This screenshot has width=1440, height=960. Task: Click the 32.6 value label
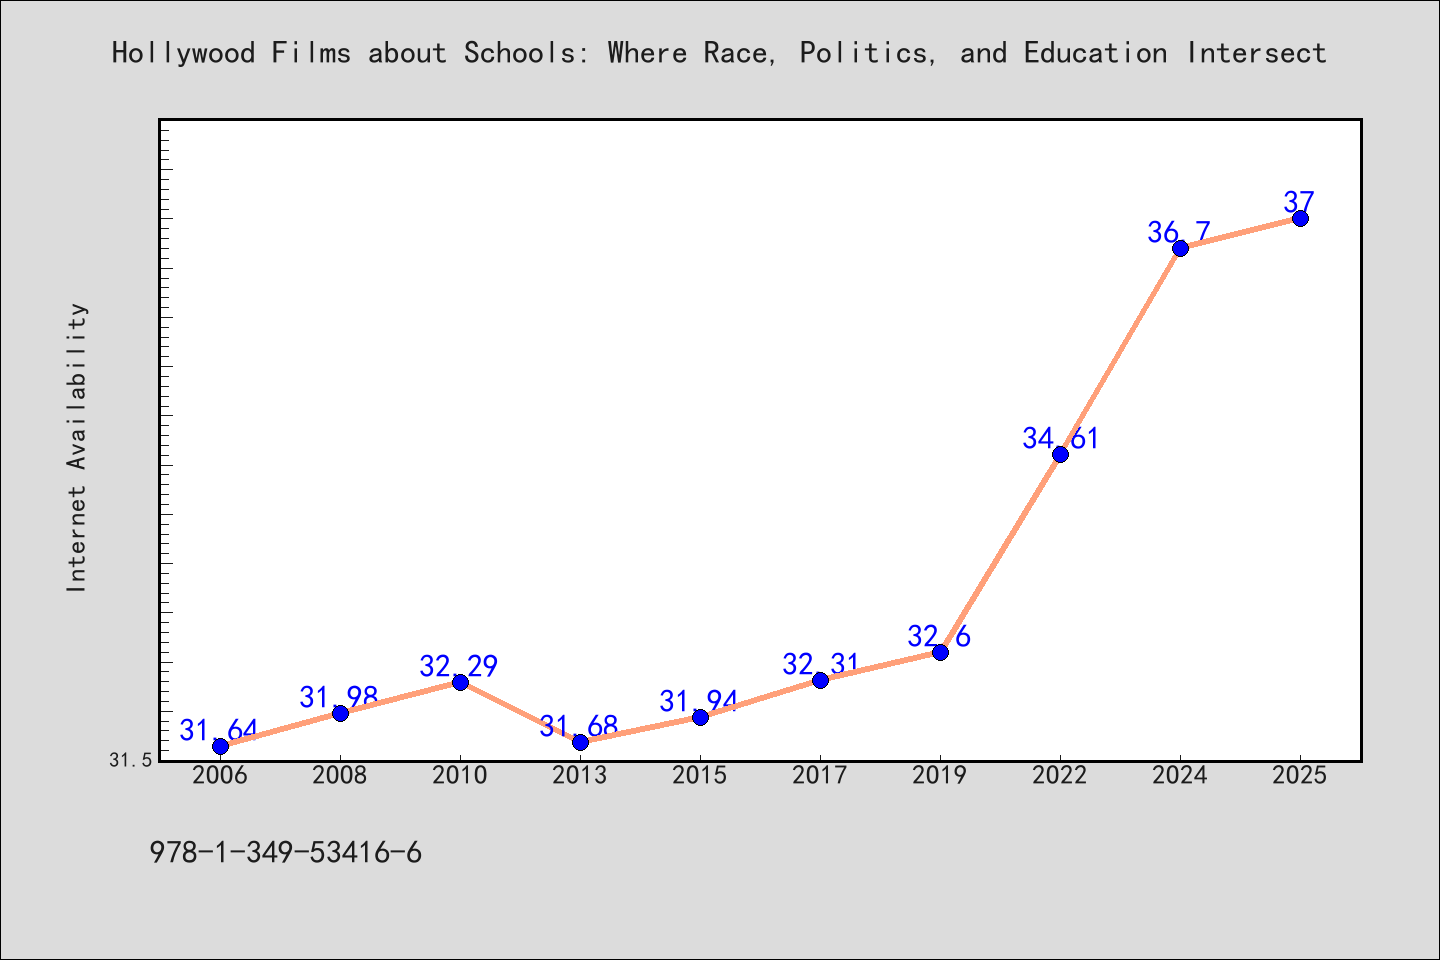point(939,637)
